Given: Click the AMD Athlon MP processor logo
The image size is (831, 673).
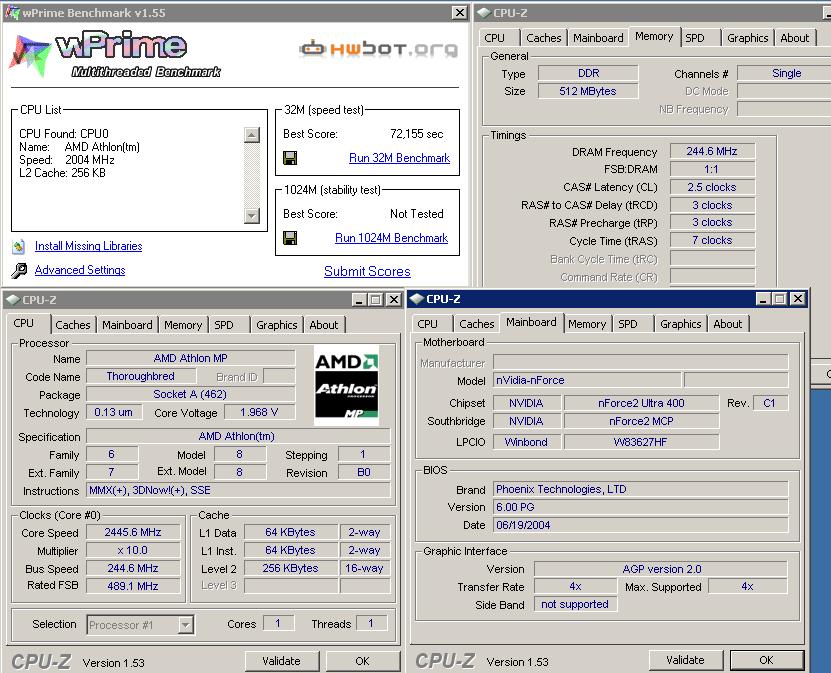Looking at the screenshot, I should tap(346, 385).
